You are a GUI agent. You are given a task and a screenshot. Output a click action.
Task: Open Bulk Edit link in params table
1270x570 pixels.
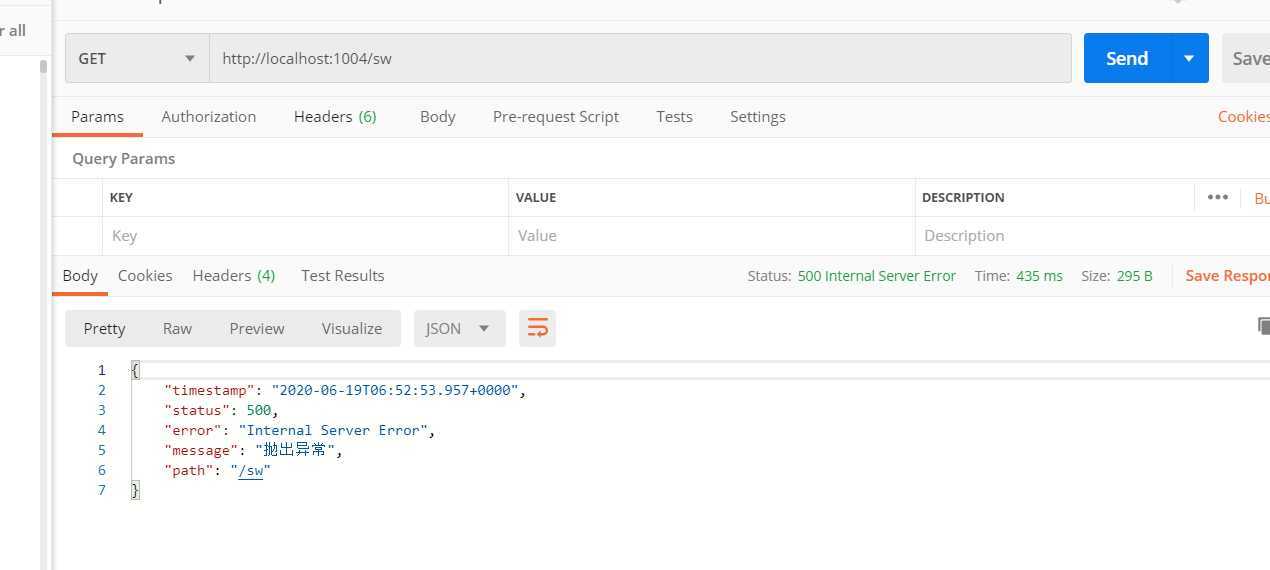coord(1261,198)
